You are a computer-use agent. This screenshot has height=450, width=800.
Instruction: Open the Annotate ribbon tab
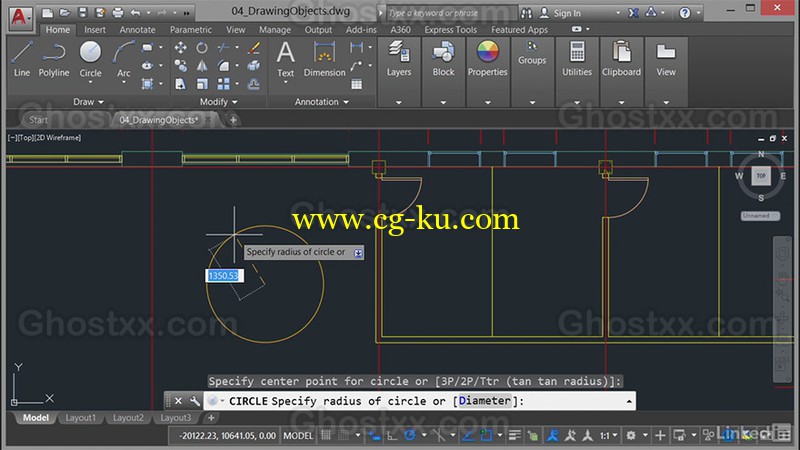[x=137, y=30]
